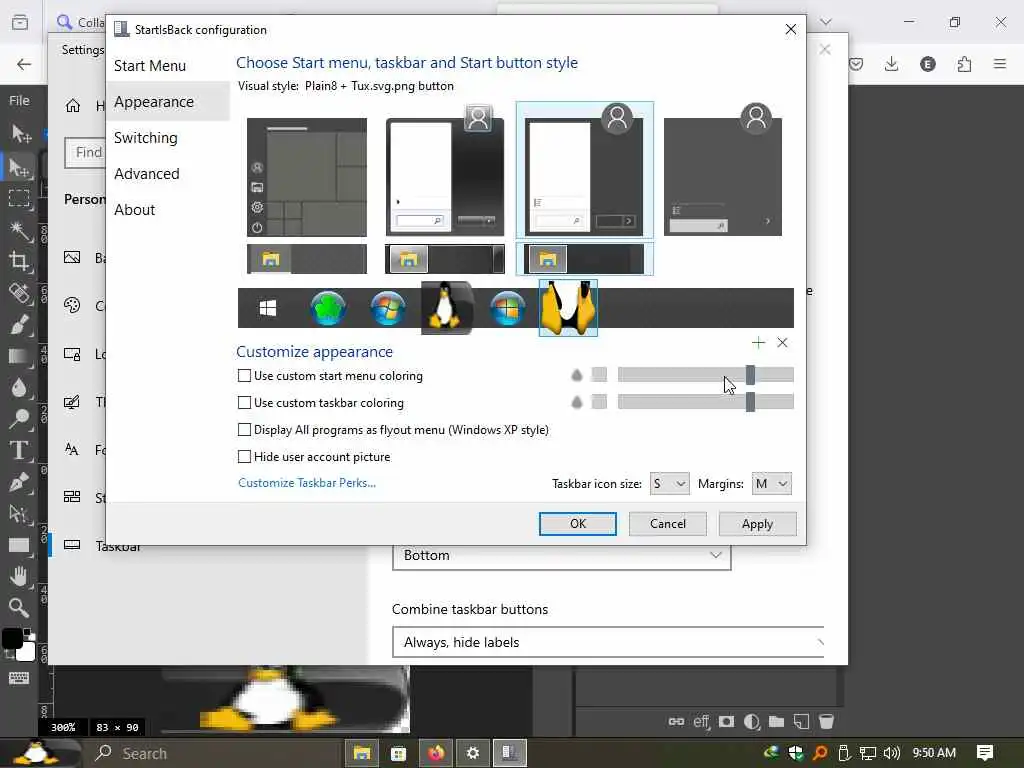Open File Explorer from the taskbar

[362, 753]
